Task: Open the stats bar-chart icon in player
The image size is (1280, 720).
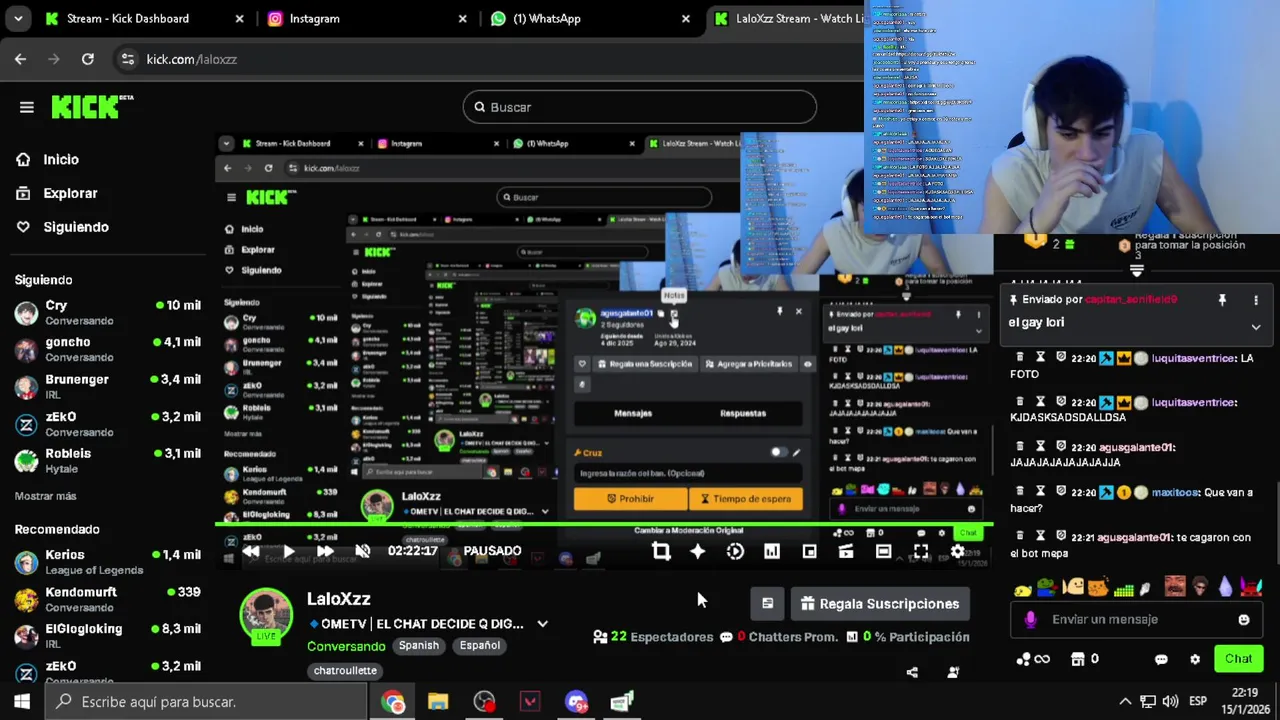Action: point(772,551)
